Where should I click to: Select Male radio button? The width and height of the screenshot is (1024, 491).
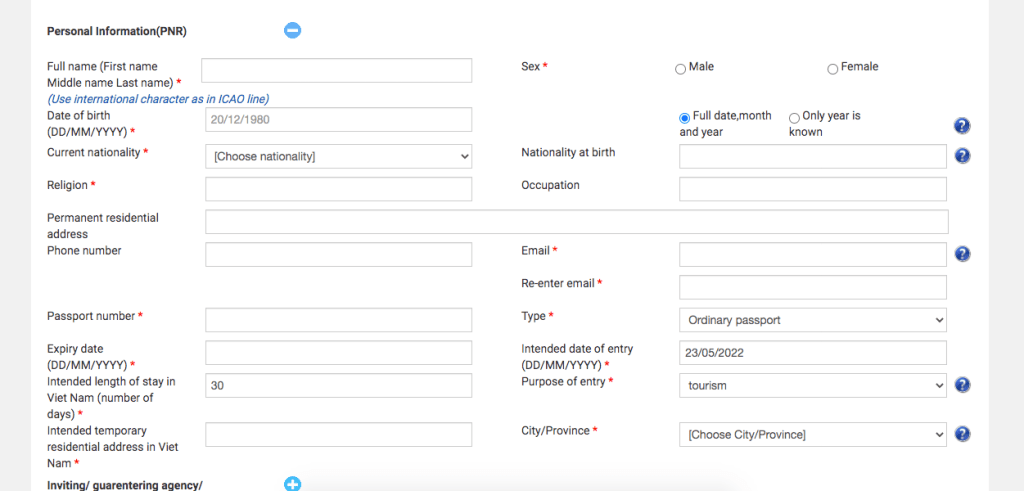point(681,69)
